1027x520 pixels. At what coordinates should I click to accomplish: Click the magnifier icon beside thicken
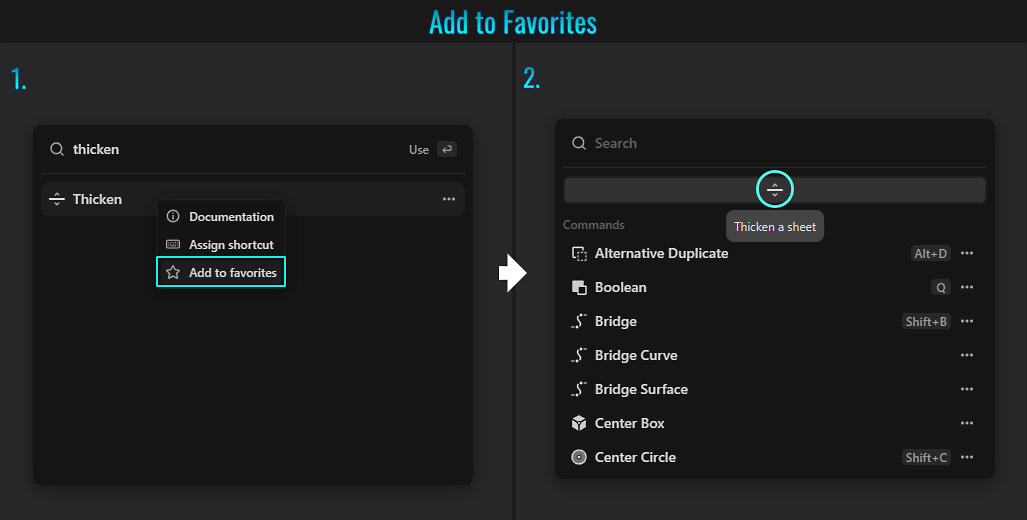pos(57,149)
